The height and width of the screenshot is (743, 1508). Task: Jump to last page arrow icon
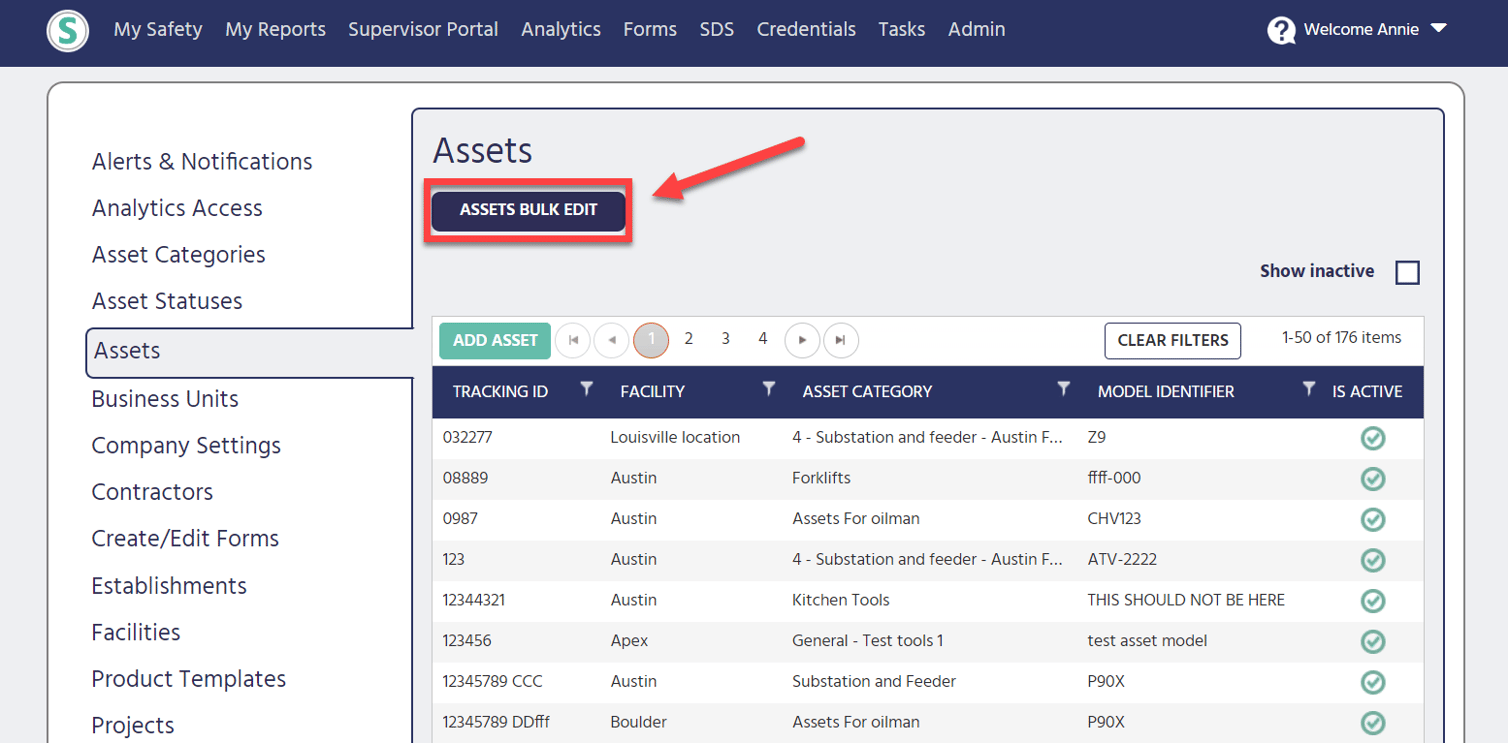tap(841, 340)
